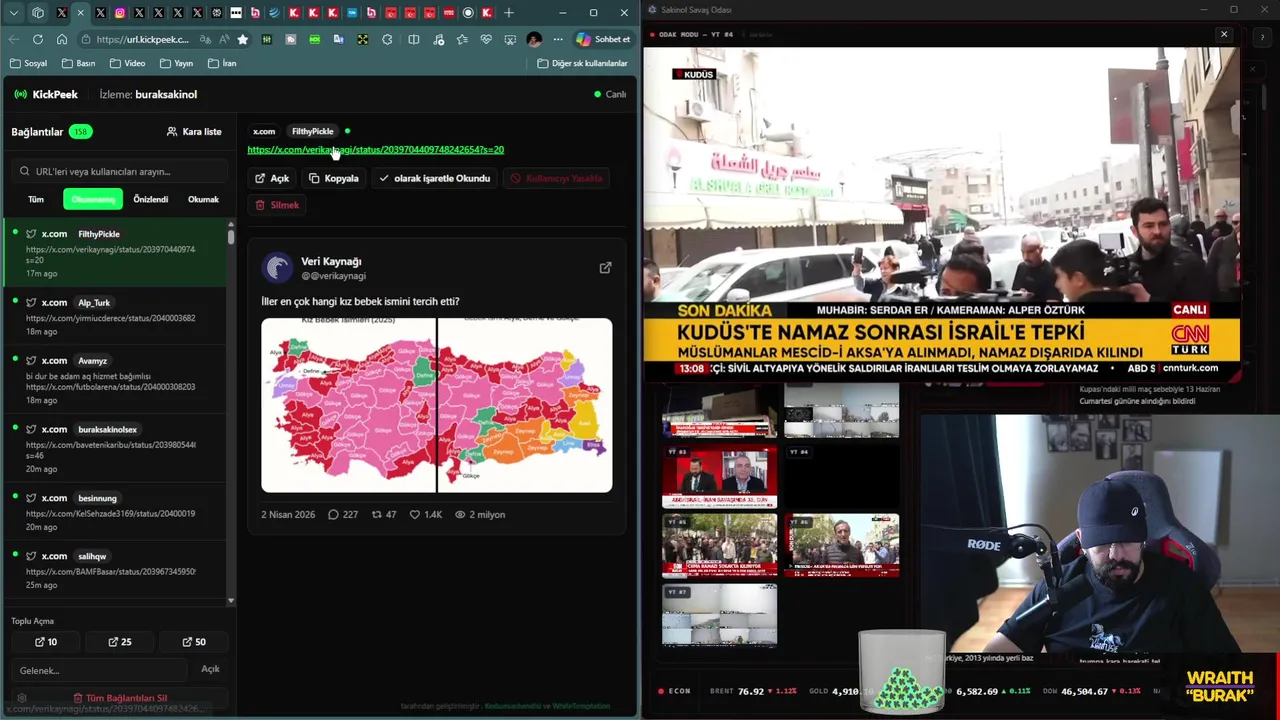Click the tweet view count eye icon
Viewport: 1280px width, 720px height.
tap(460, 515)
